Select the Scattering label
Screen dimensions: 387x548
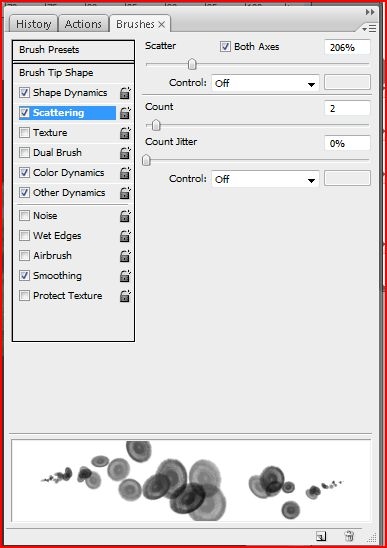pyautogui.click(x=58, y=113)
